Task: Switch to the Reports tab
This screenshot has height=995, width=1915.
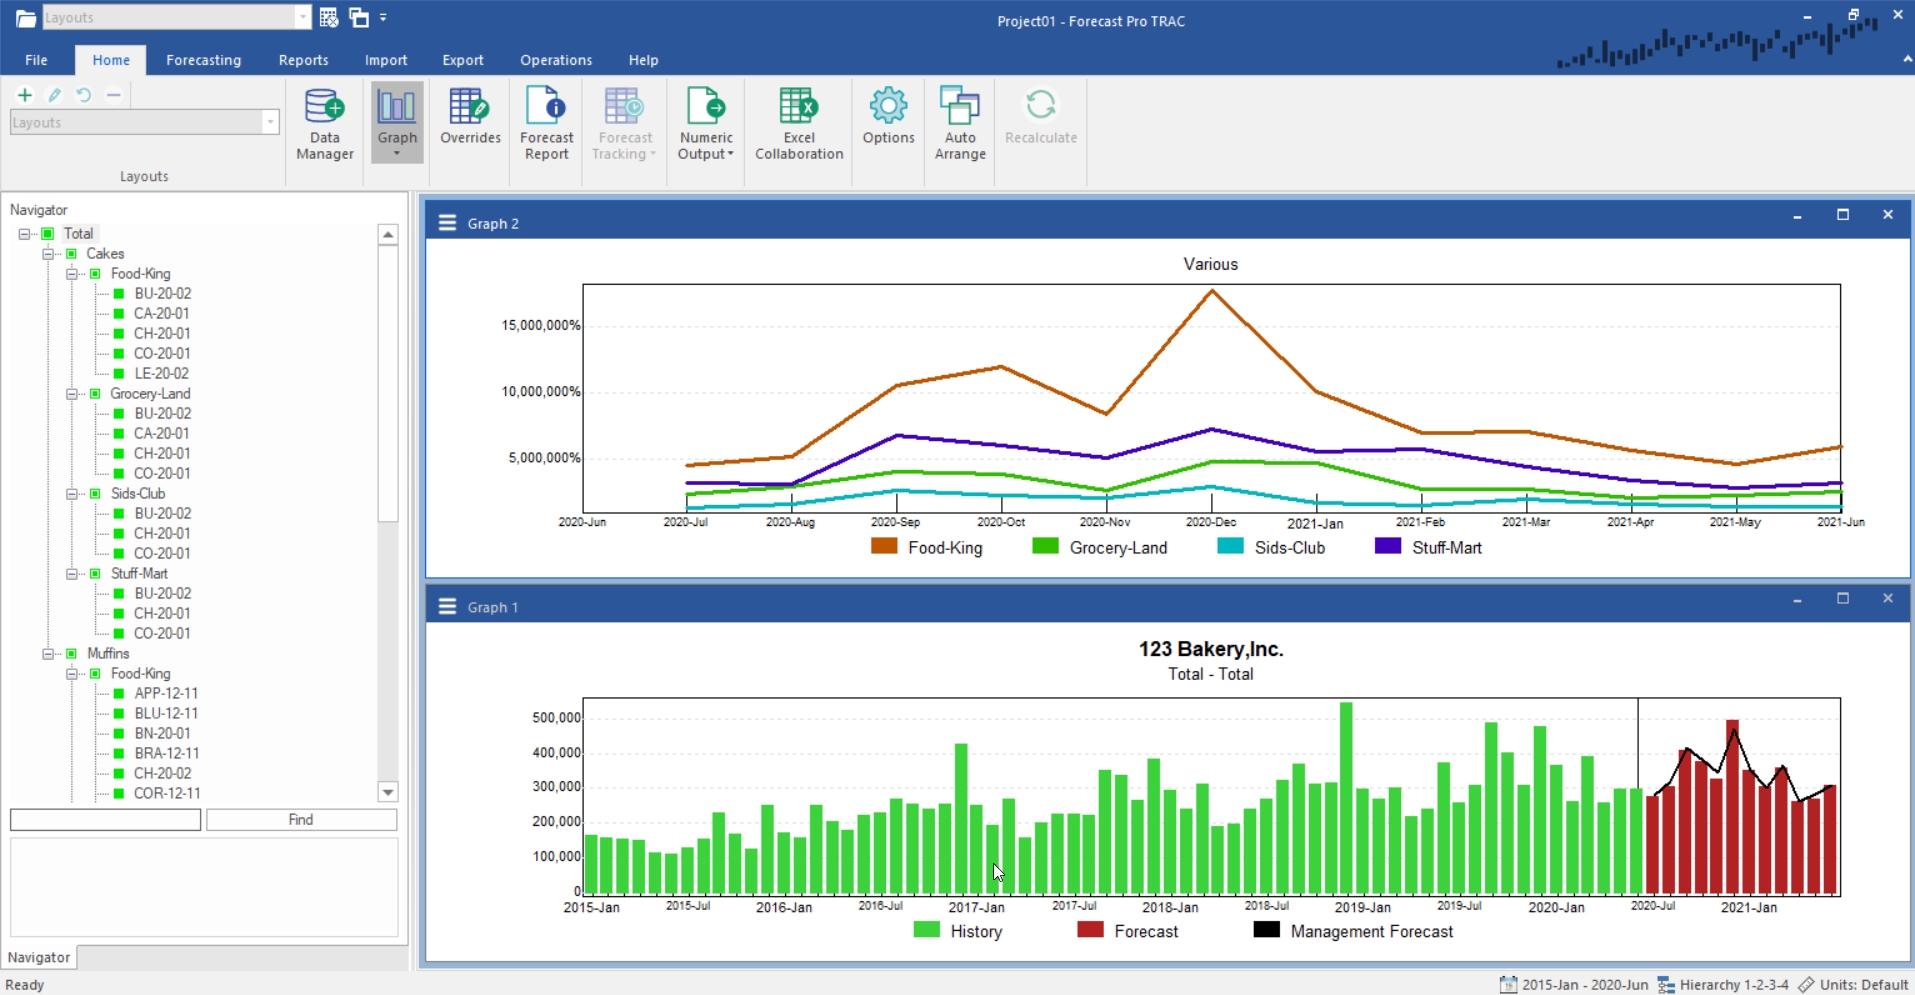Action: pyautogui.click(x=303, y=60)
